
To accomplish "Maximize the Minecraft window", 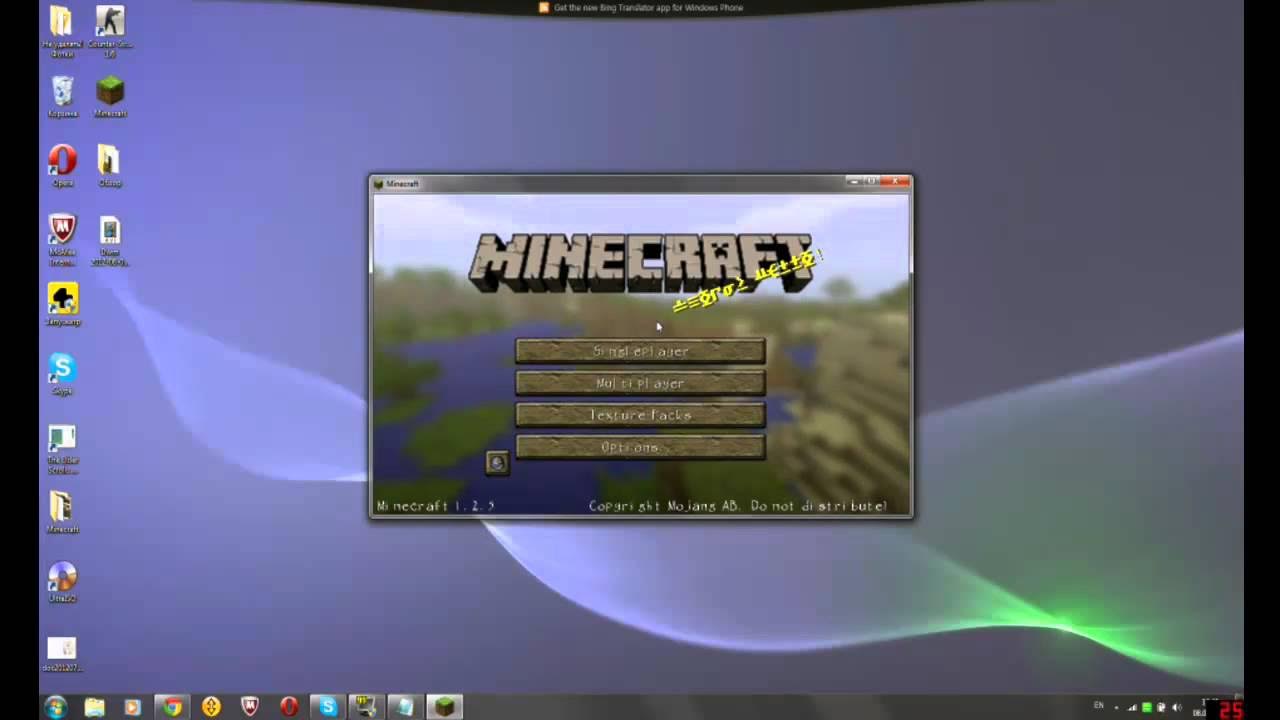I will point(871,181).
